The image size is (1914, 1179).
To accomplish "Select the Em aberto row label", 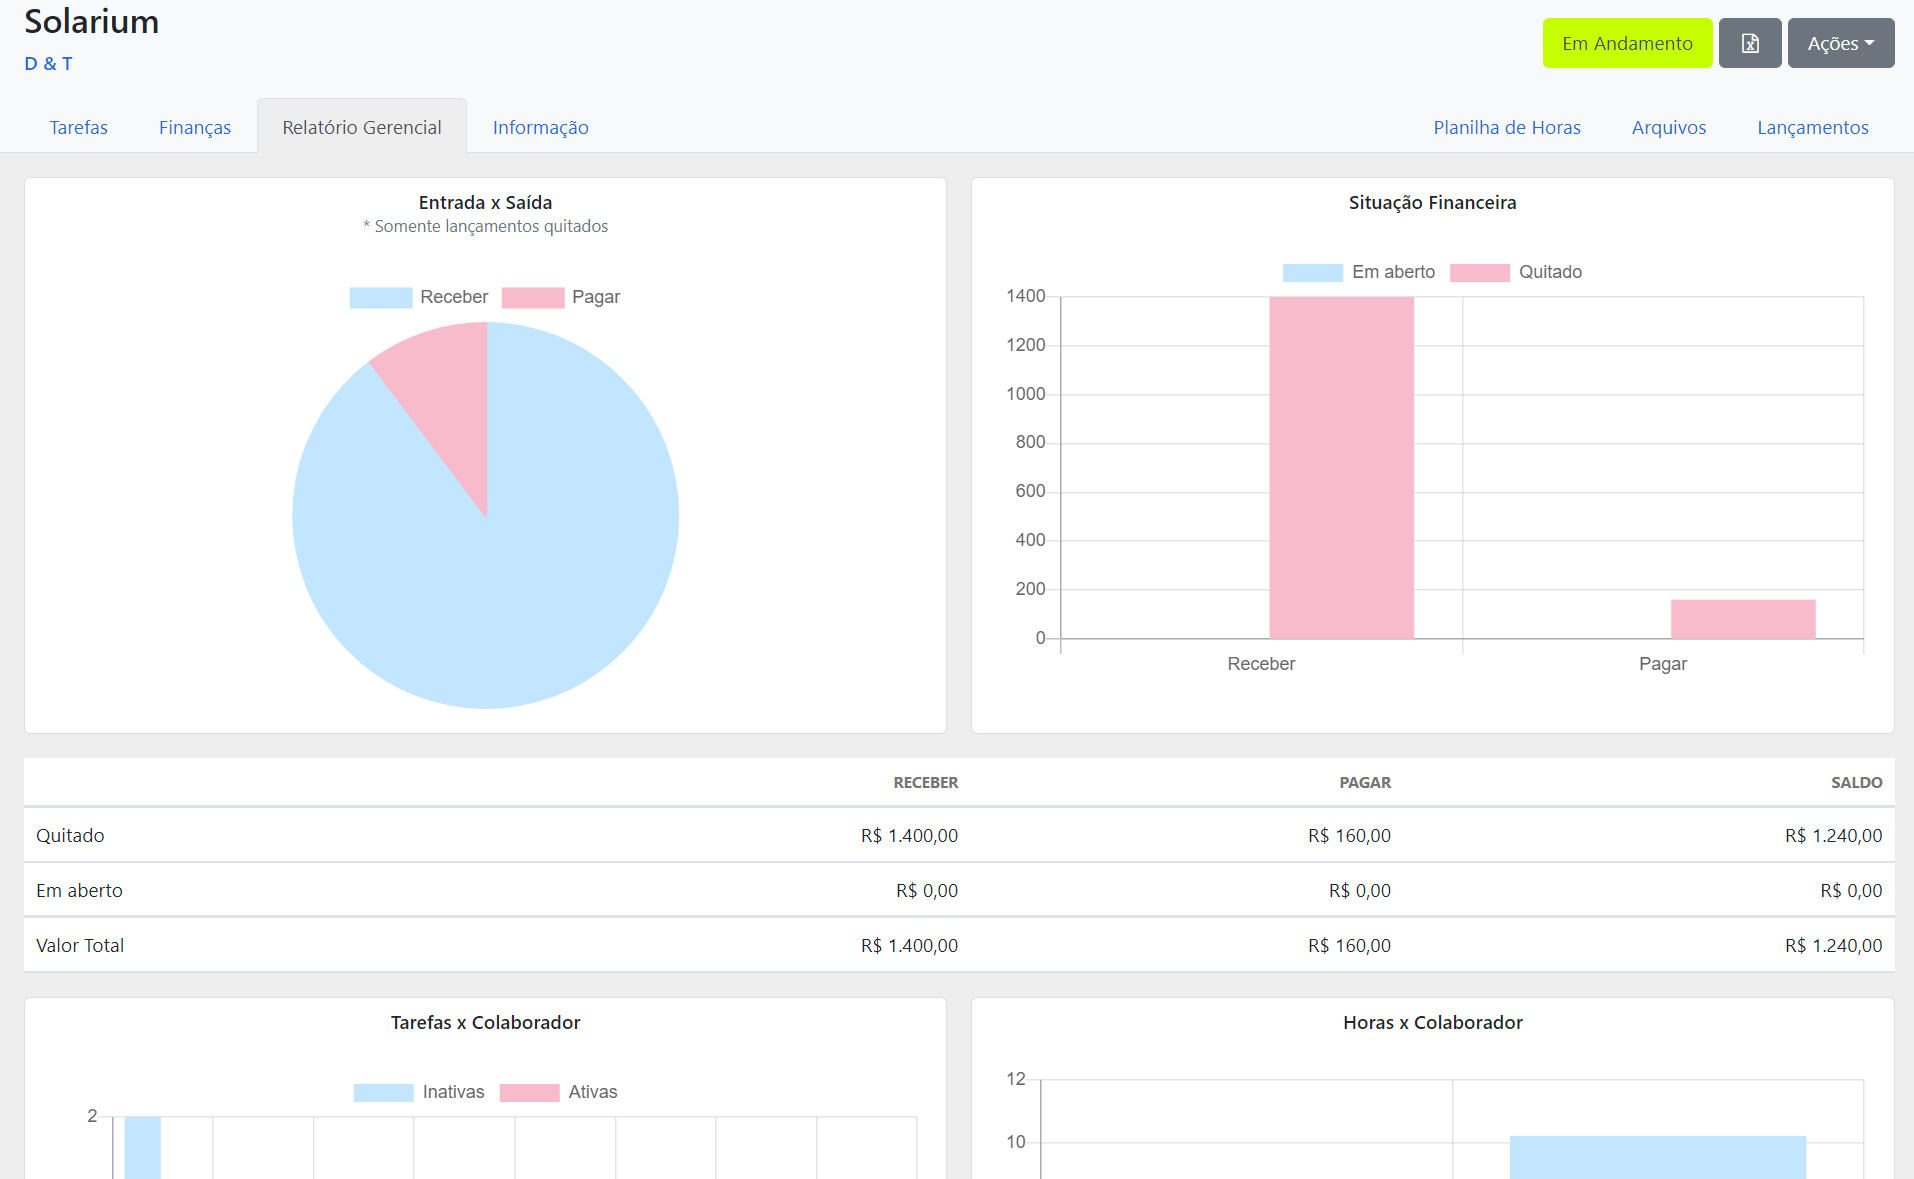I will (x=79, y=890).
